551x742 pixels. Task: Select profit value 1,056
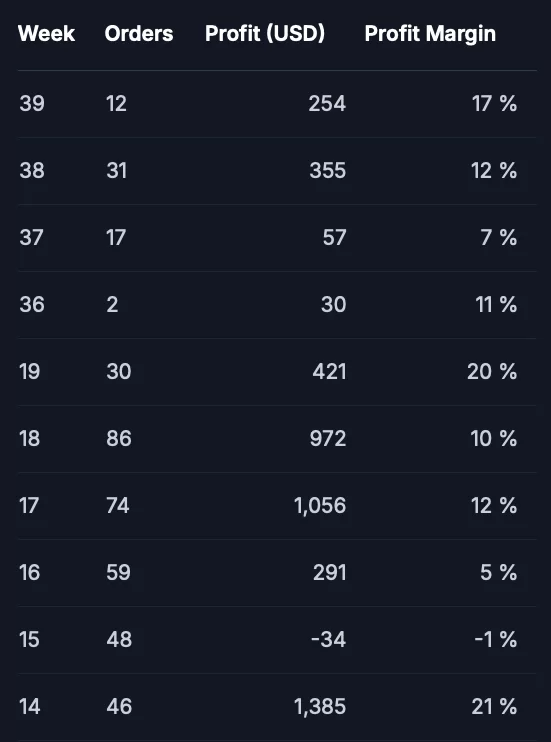(x=320, y=506)
